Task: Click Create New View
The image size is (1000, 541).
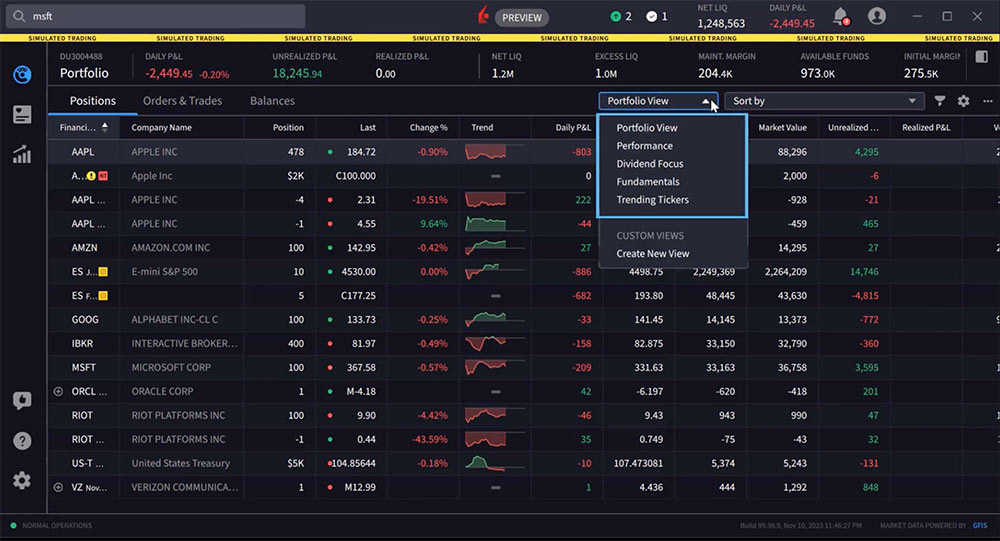Action: point(653,254)
